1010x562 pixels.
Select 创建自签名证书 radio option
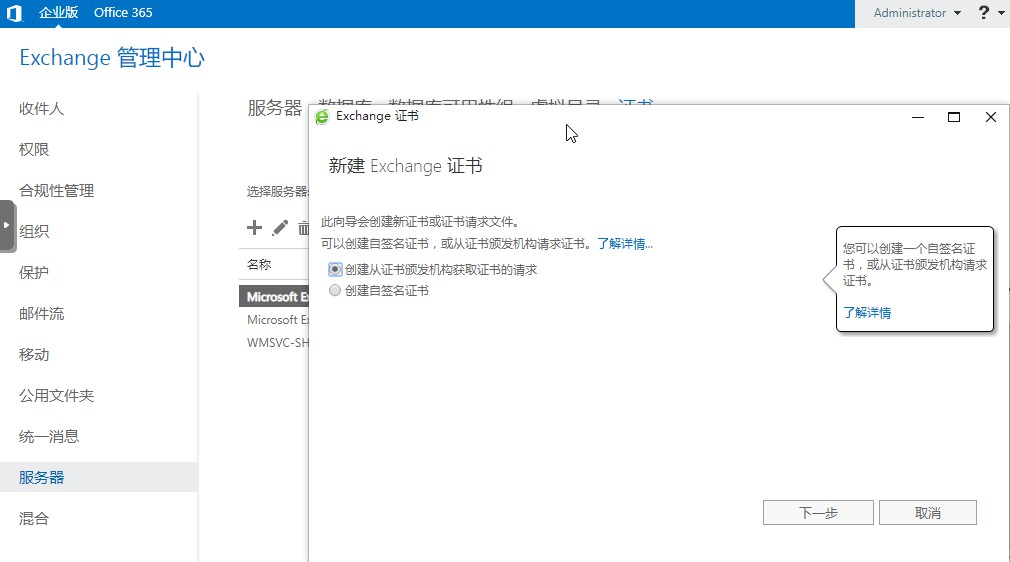pos(335,291)
